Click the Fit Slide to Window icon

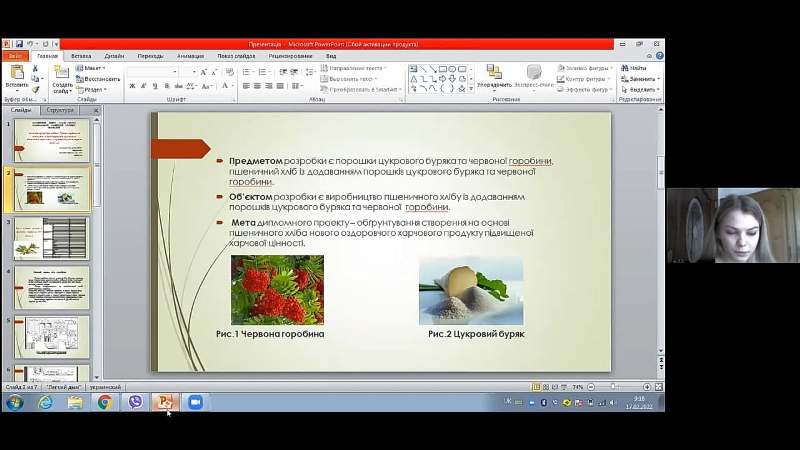click(659, 387)
